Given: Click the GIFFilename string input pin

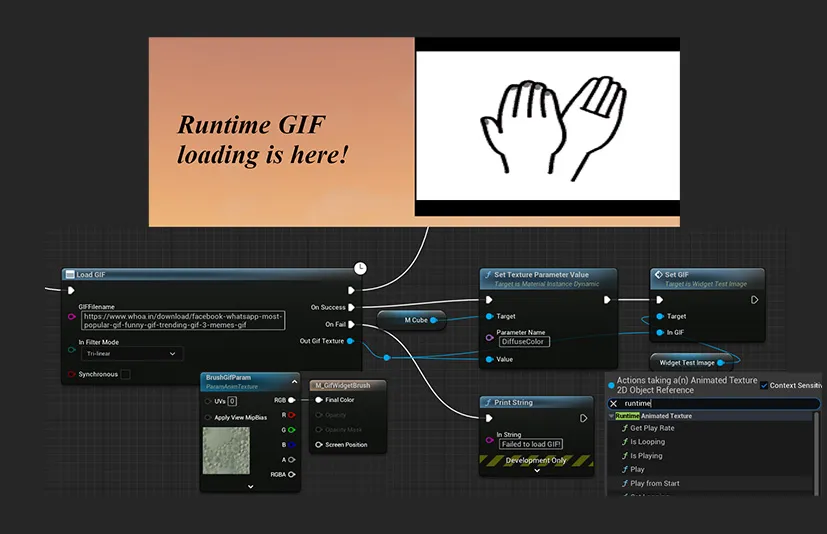Looking at the screenshot, I should [x=72, y=317].
